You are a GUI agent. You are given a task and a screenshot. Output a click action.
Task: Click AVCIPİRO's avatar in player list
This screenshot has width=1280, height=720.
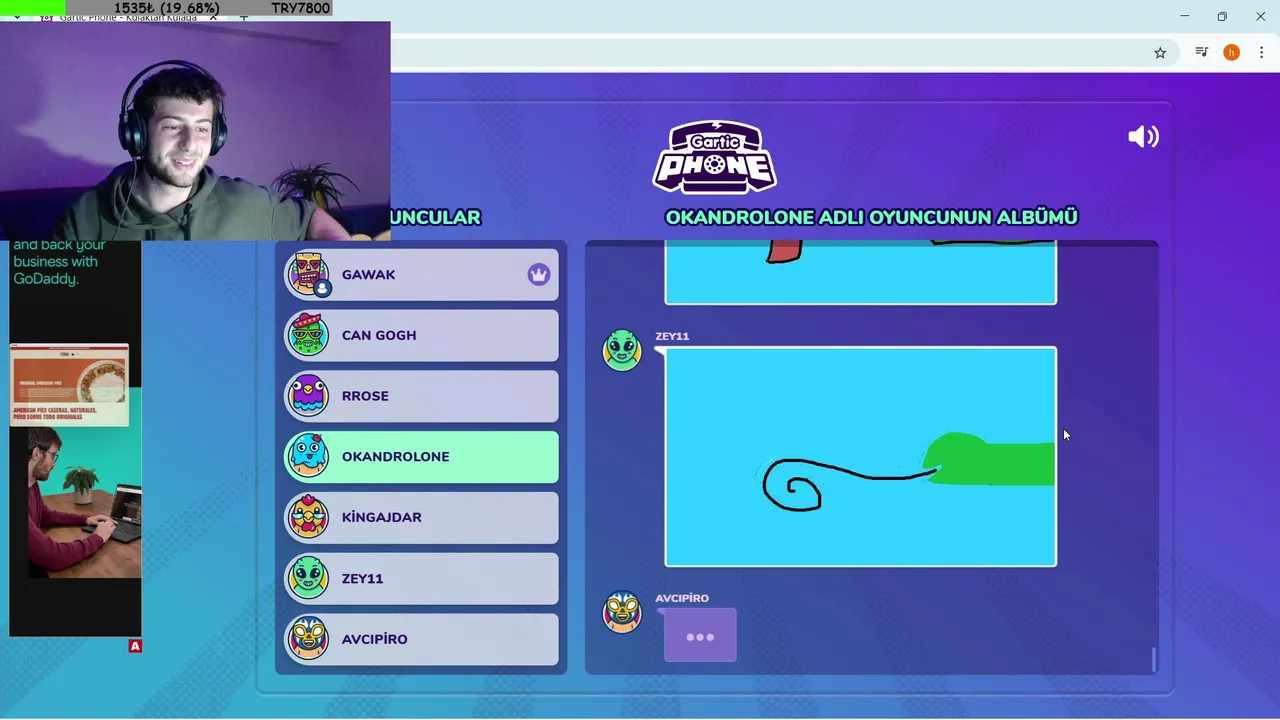[x=308, y=639]
